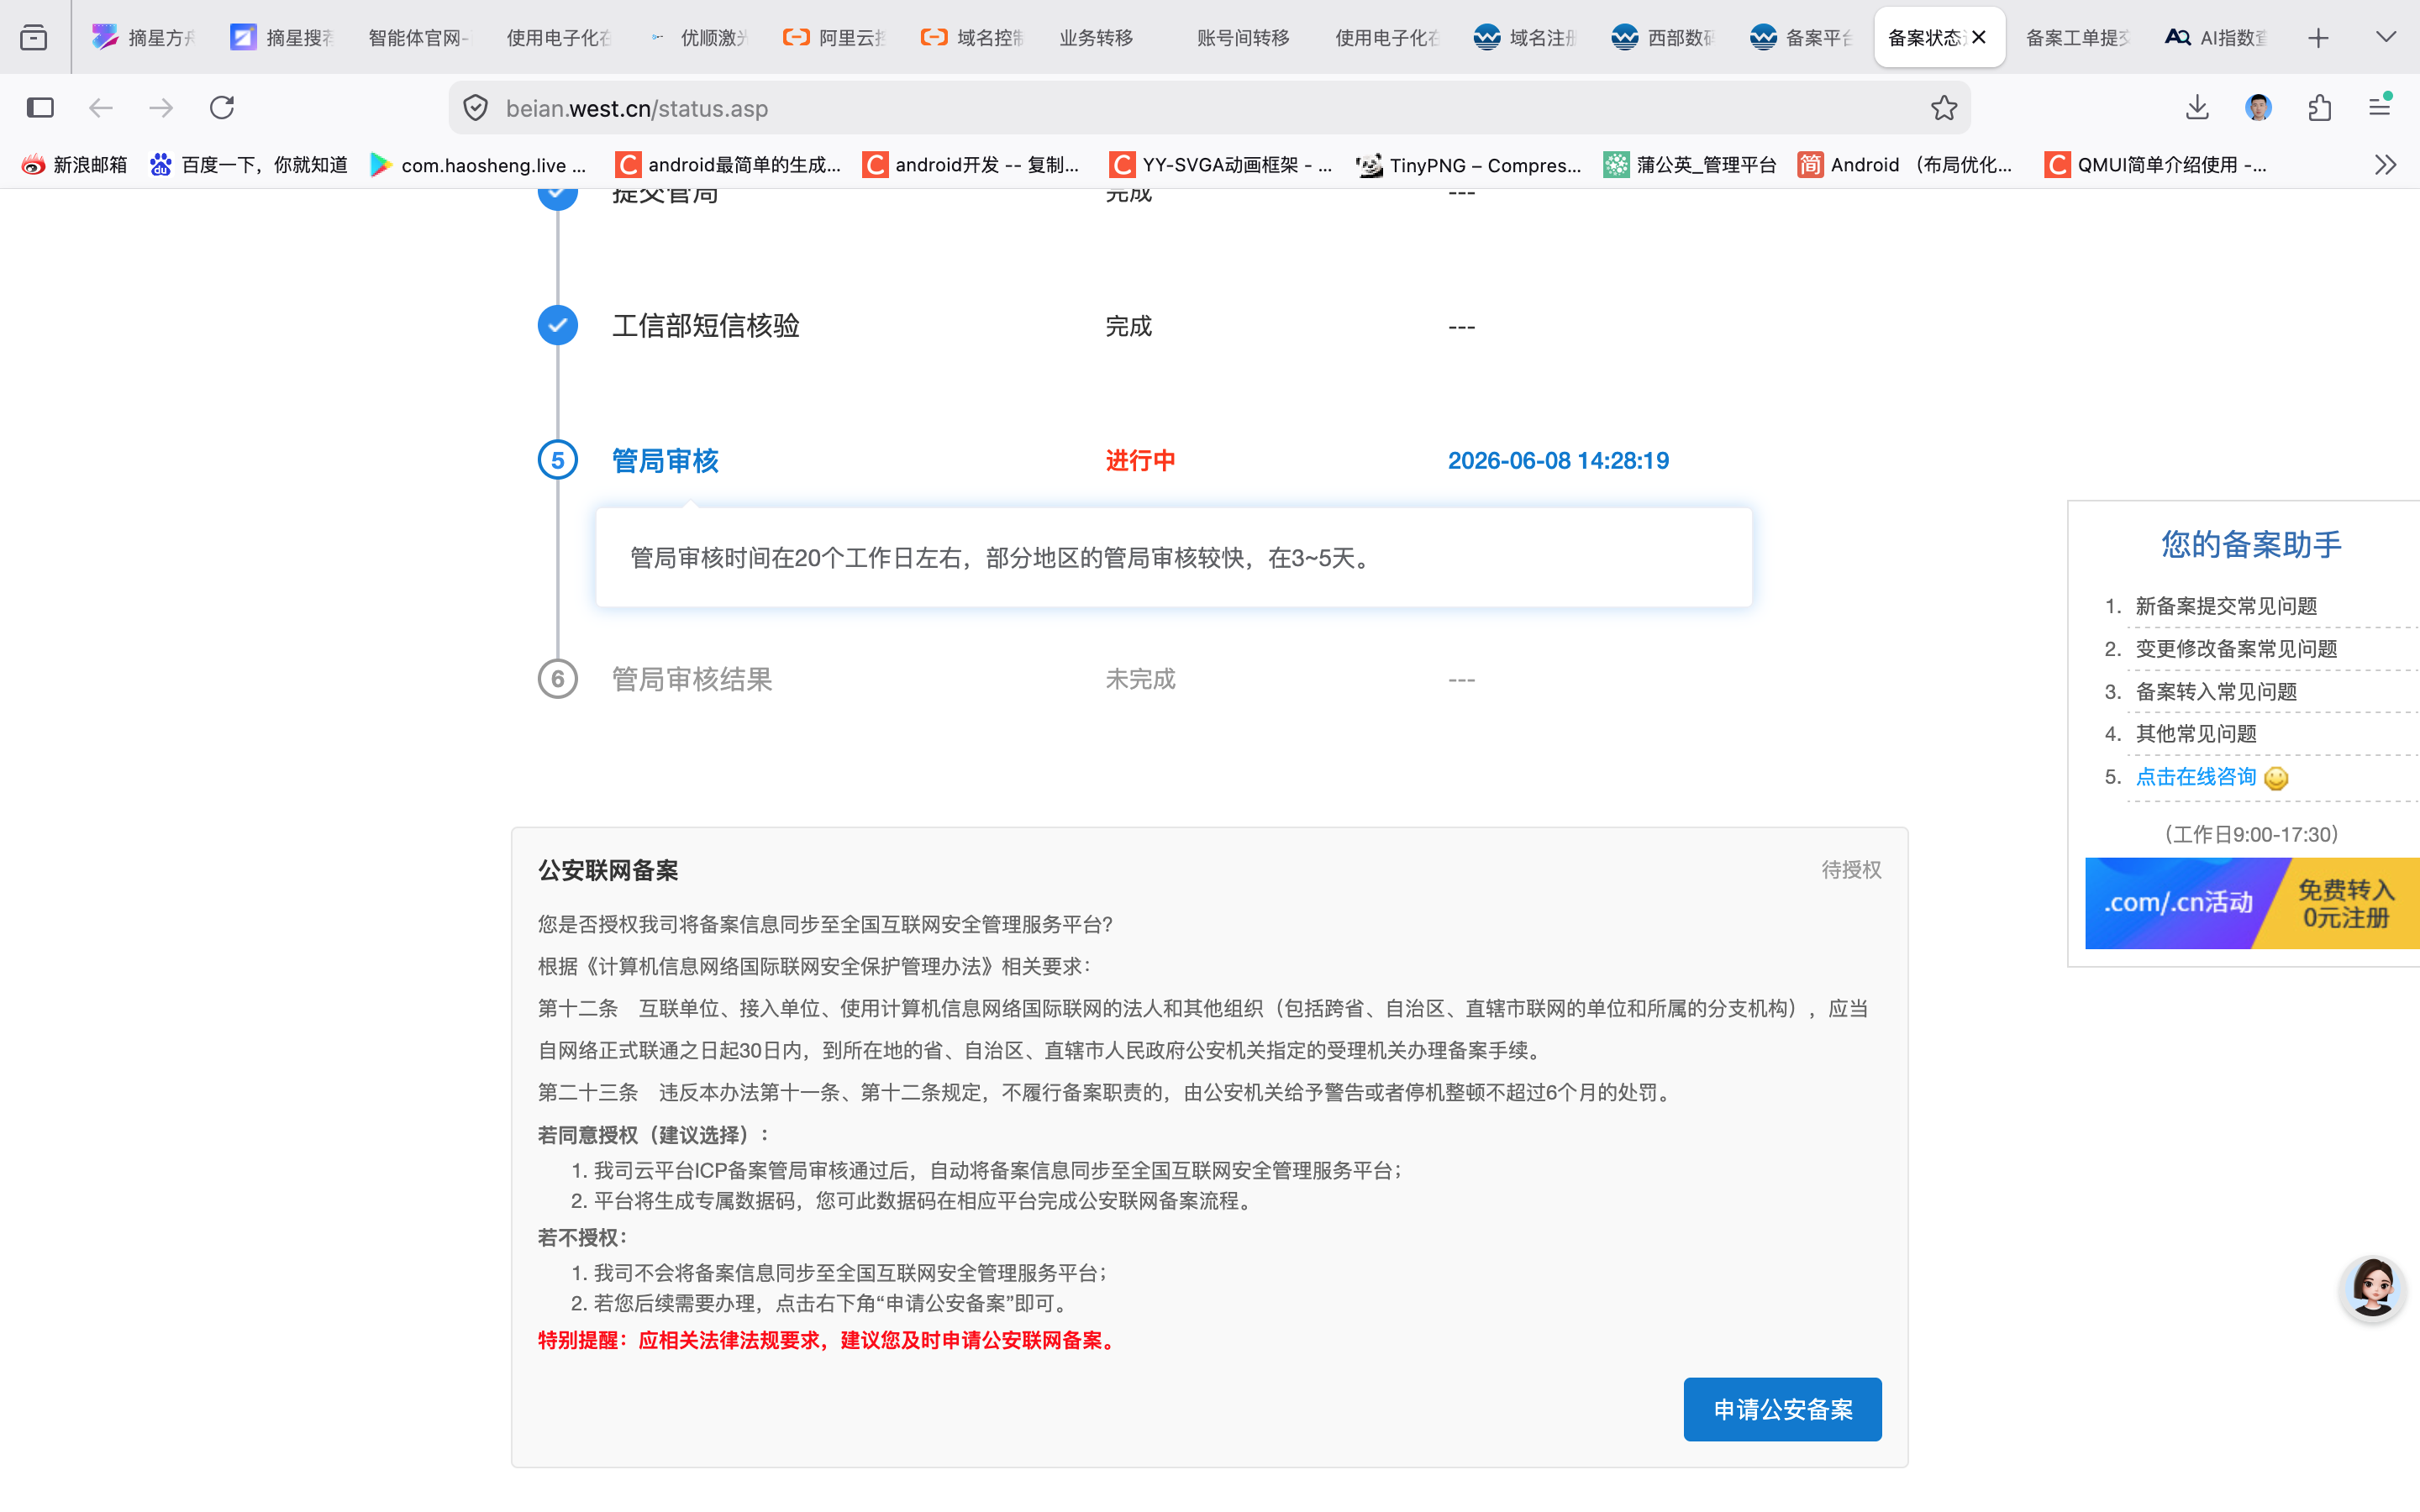Open the android开发 复制 bookmark
The image size is (2420, 1512).
(x=972, y=165)
